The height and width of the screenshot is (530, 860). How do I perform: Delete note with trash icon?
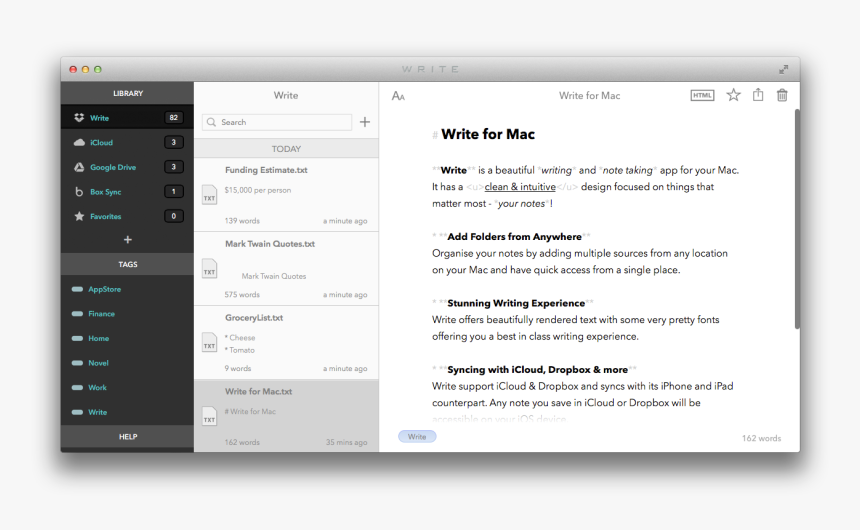[x=782, y=95]
